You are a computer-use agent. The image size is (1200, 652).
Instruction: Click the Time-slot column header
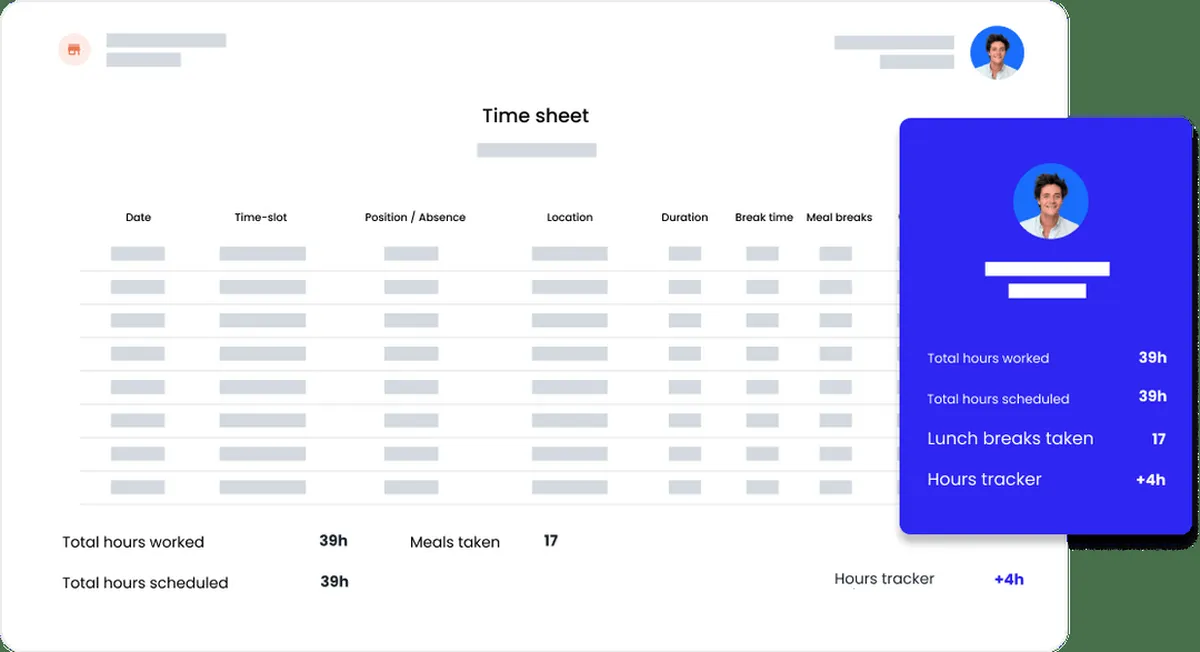(261, 217)
